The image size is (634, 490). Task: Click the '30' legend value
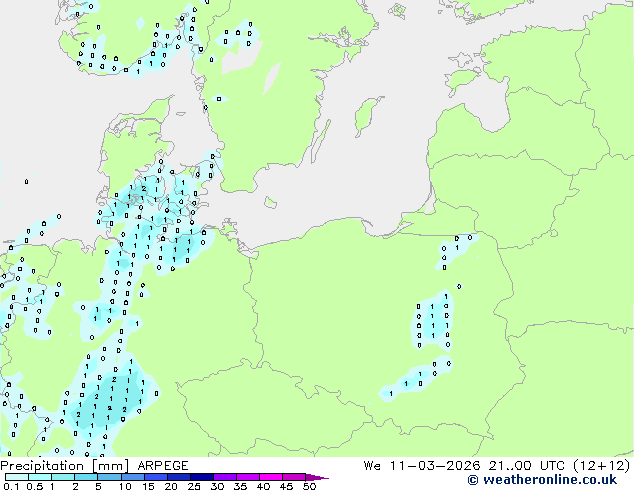pos(217,486)
